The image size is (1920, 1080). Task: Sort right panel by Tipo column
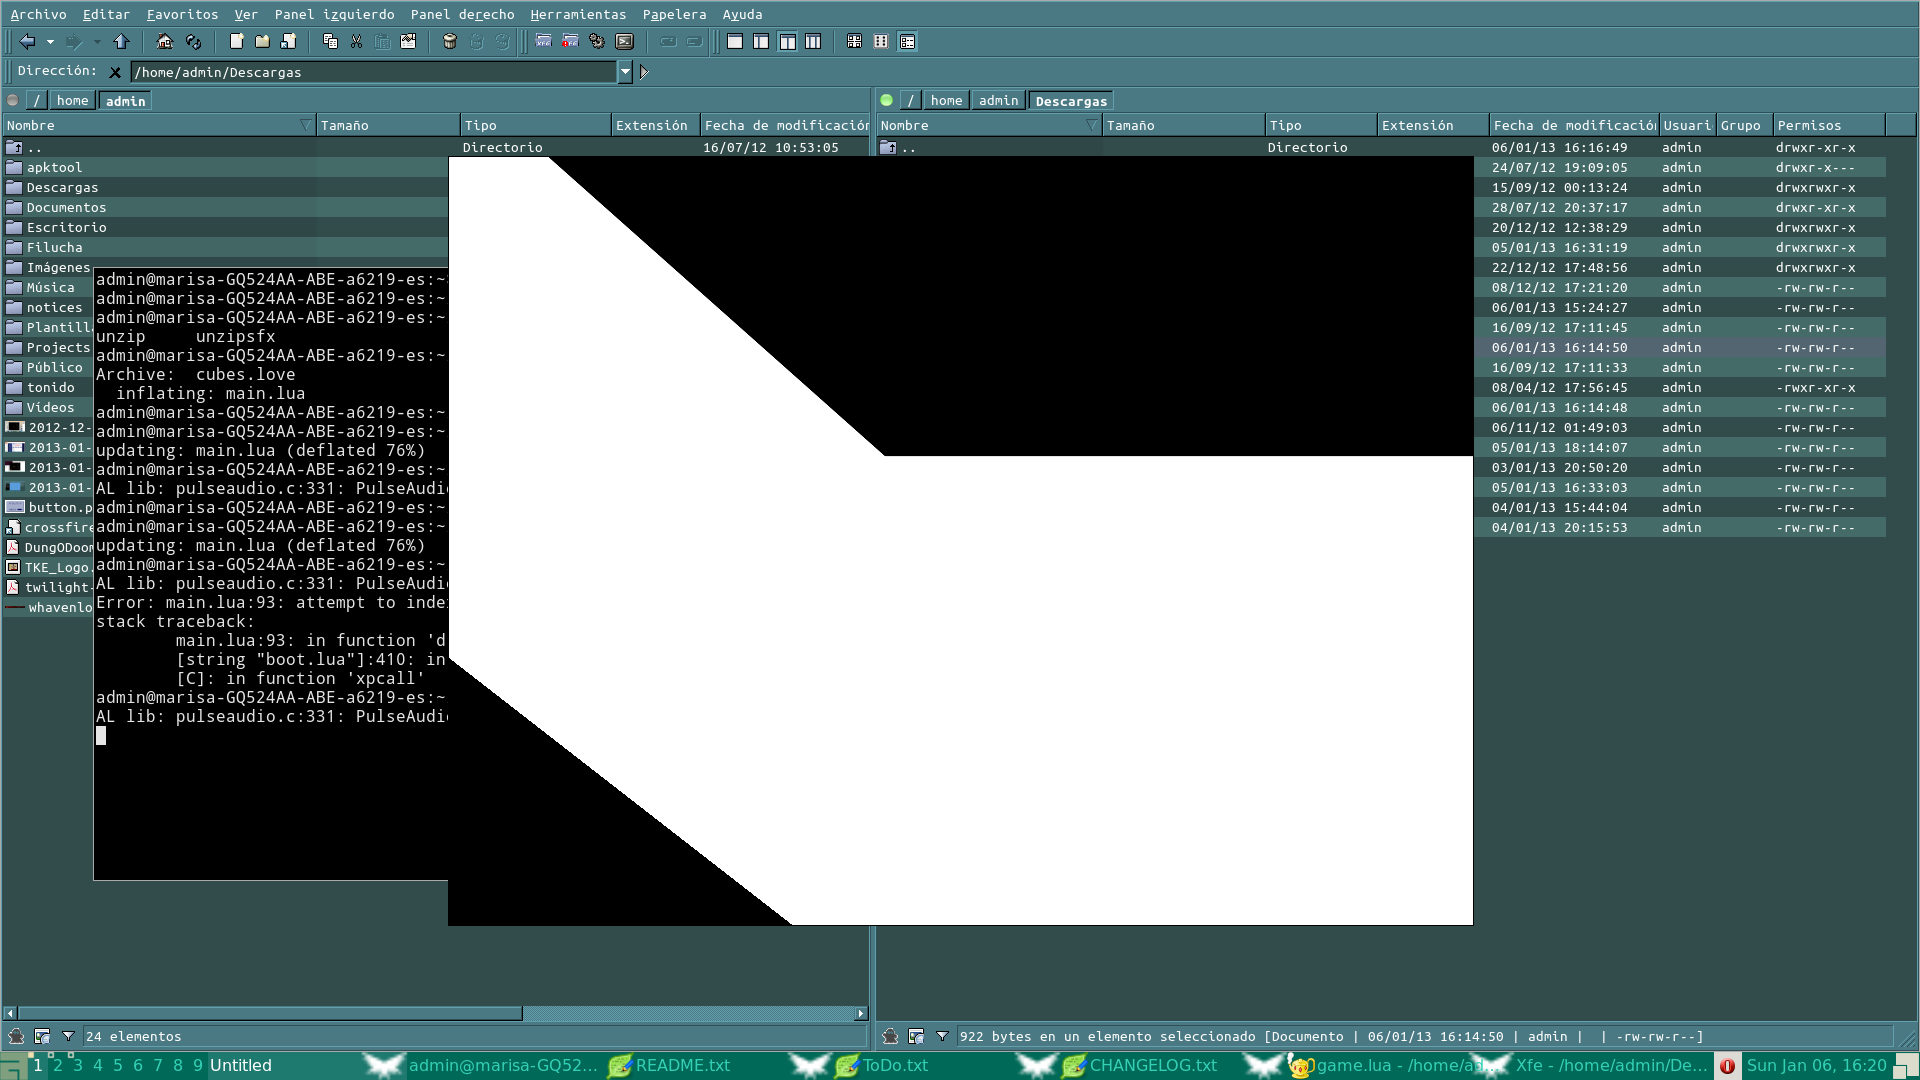pos(1320,125)
